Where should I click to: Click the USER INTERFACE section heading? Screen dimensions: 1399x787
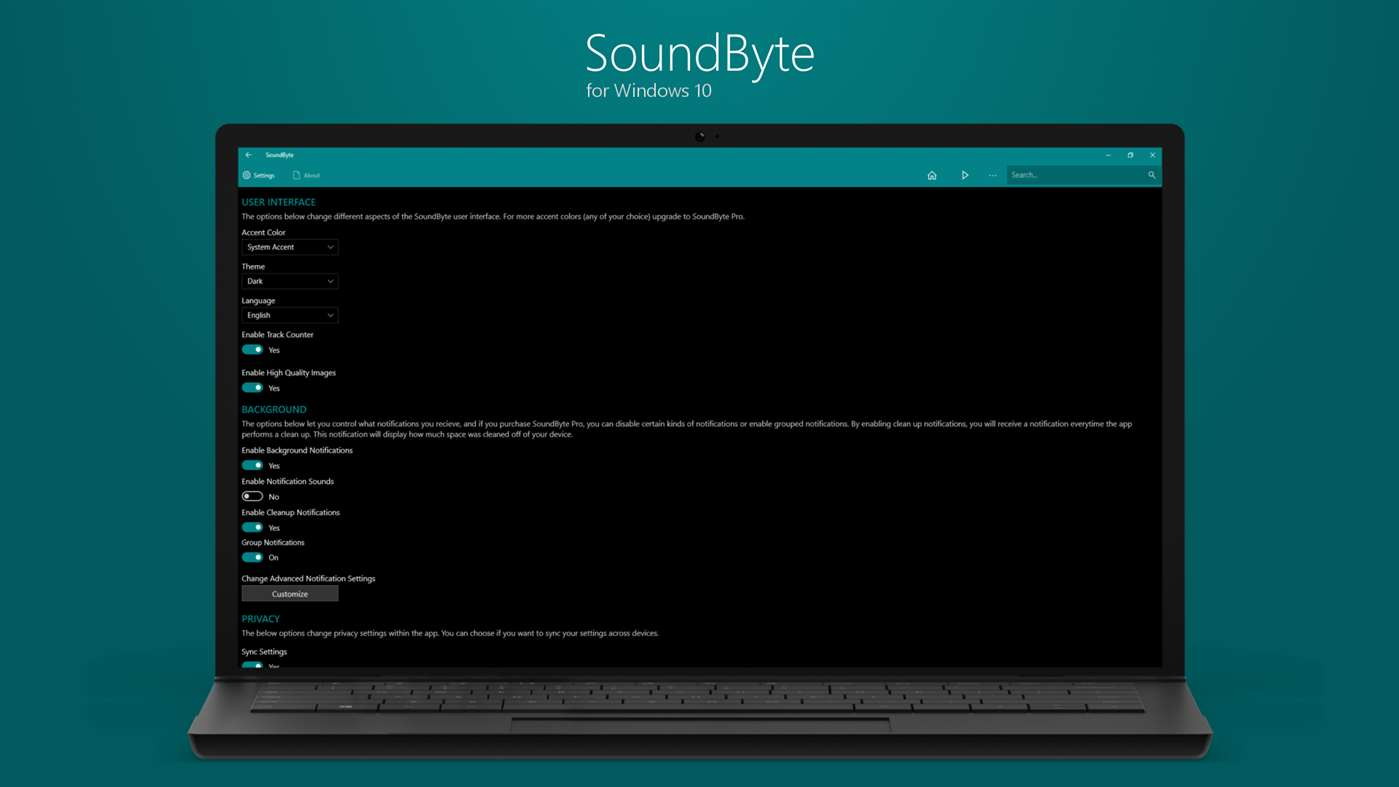(278, 202)
